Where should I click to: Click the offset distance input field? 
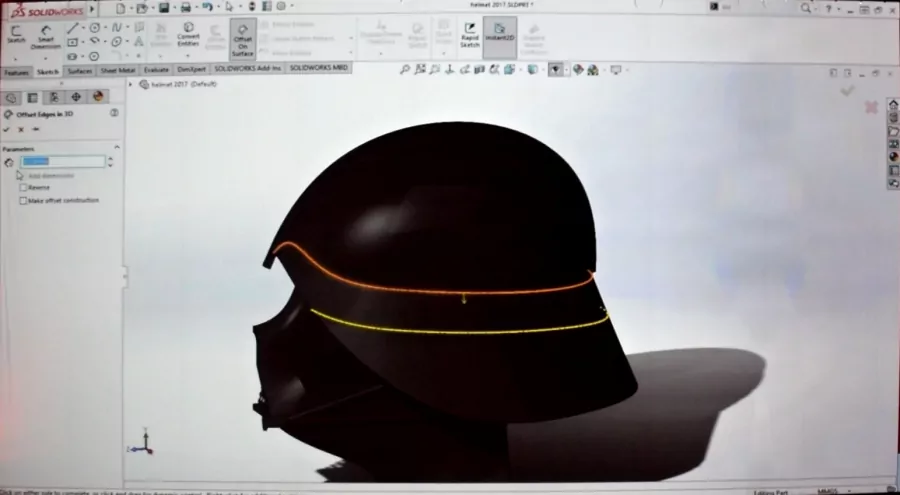click(x=63, y=162)
